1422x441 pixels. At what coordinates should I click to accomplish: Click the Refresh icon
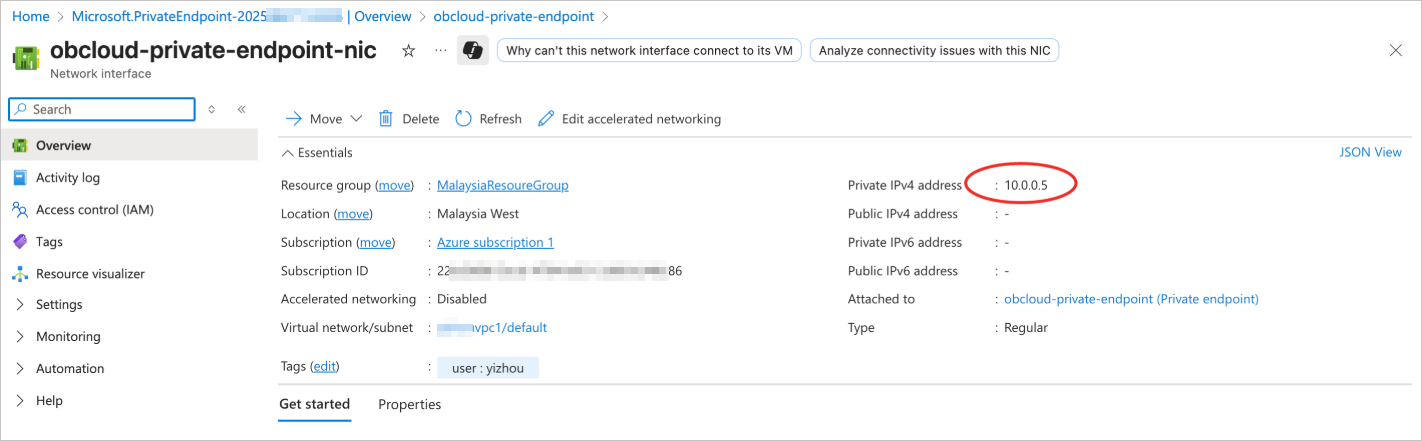(x=464, y=119)
